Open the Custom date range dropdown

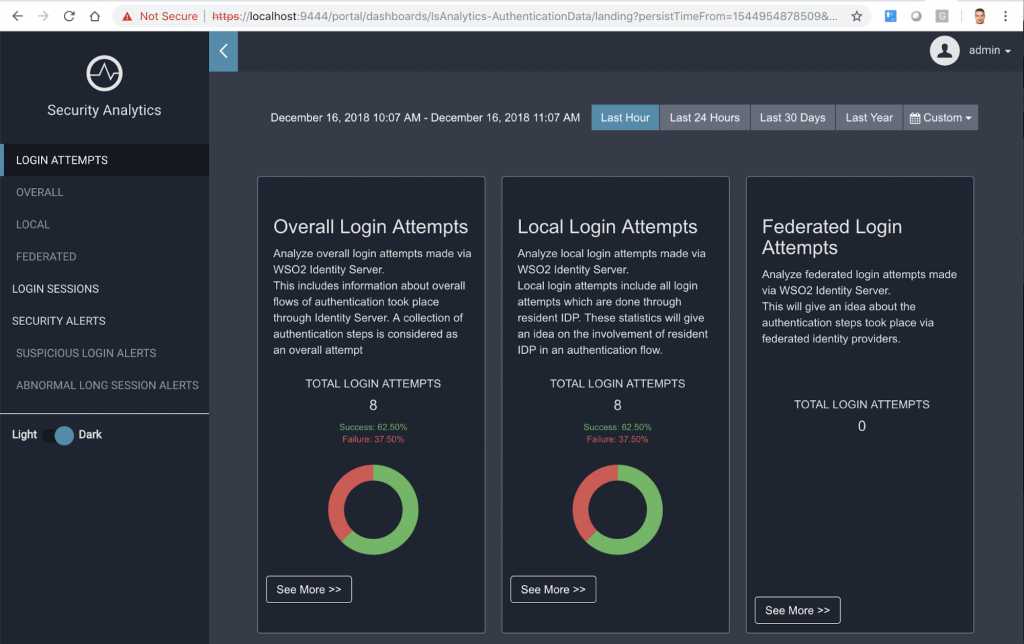coord(940,118)
